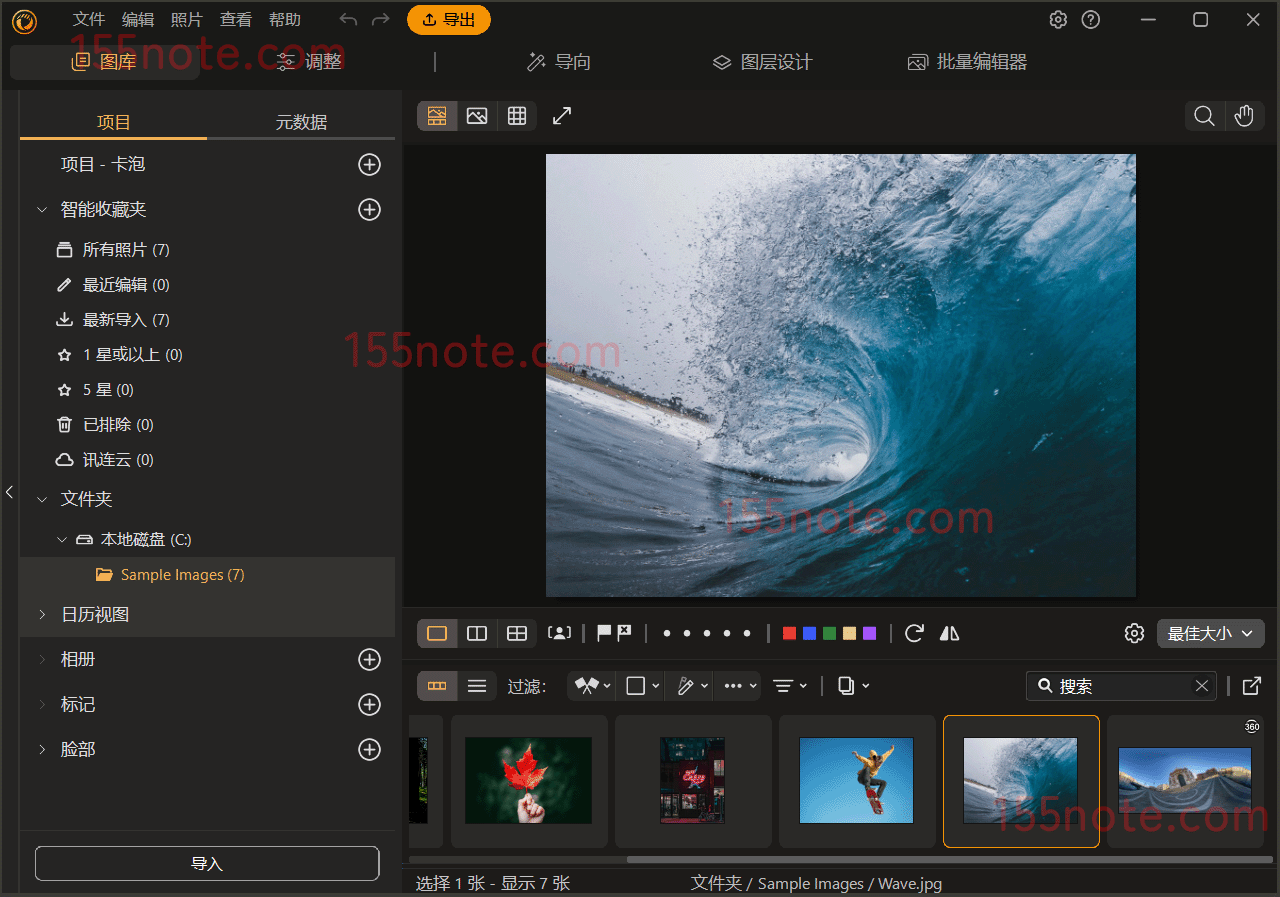Switch filmstrip to list view

[477, 686]
